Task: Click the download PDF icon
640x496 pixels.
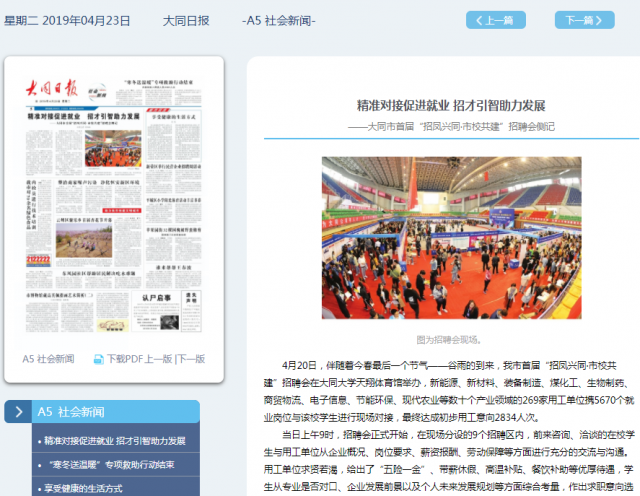Action: click(99, 359)
